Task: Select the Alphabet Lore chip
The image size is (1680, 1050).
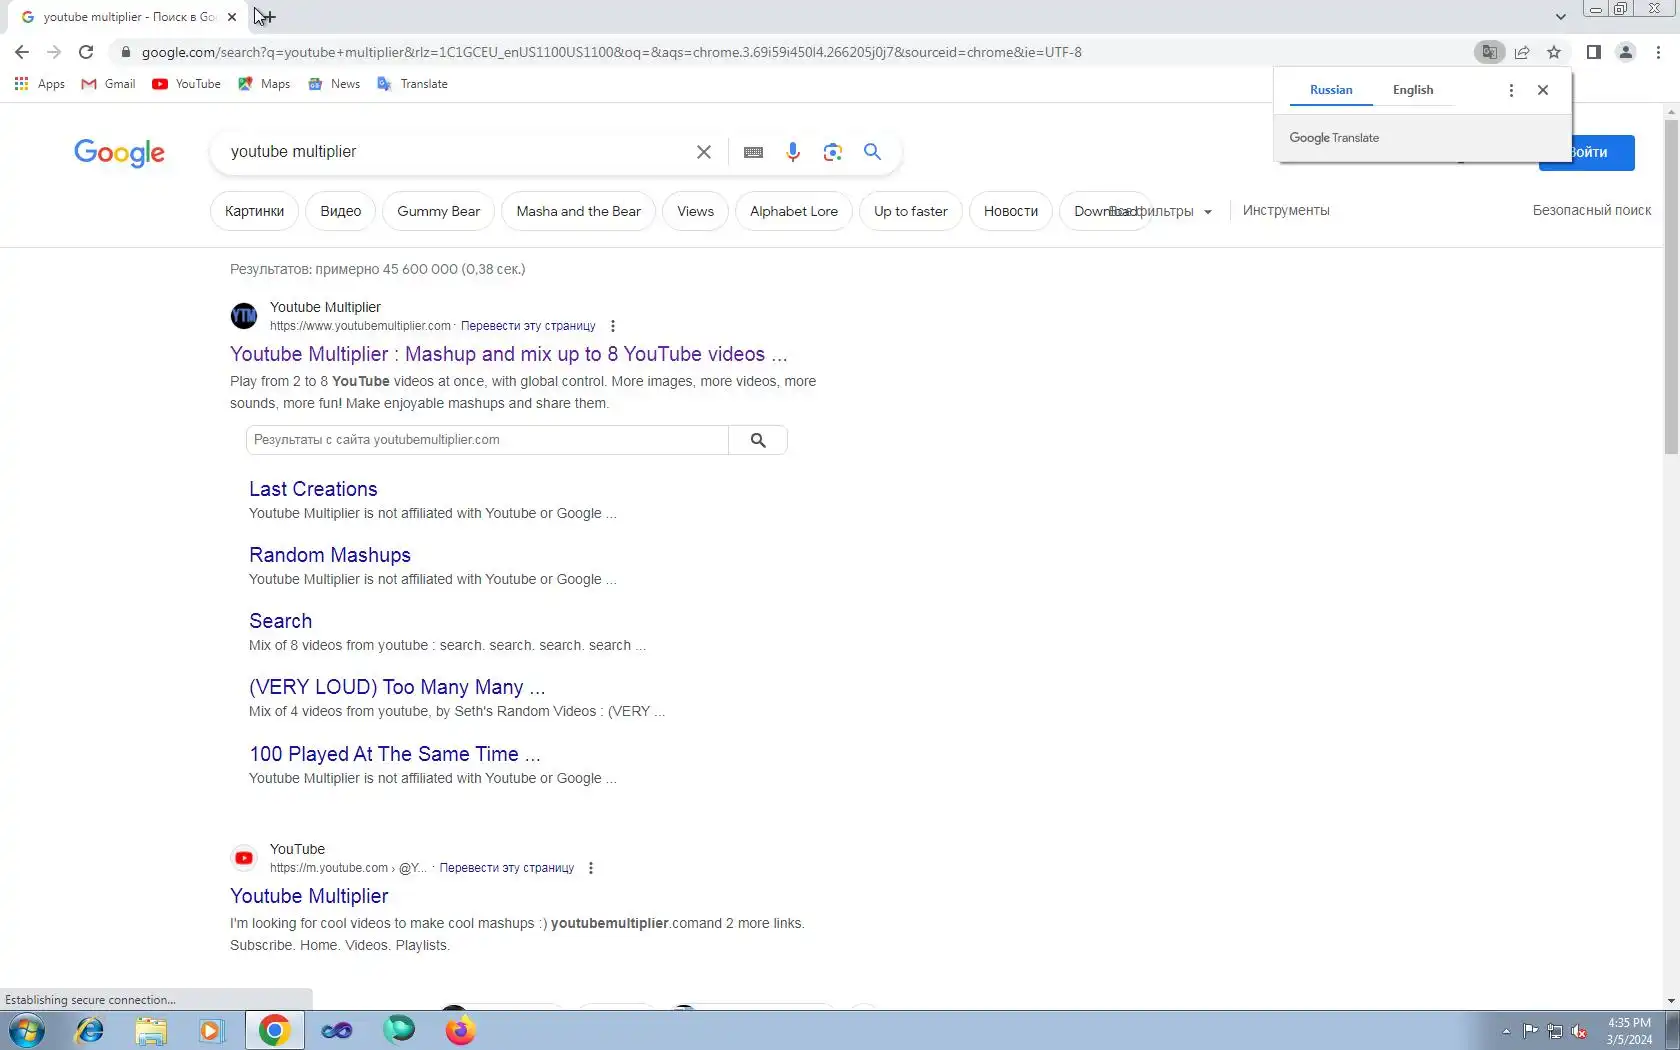Action: 794,211
